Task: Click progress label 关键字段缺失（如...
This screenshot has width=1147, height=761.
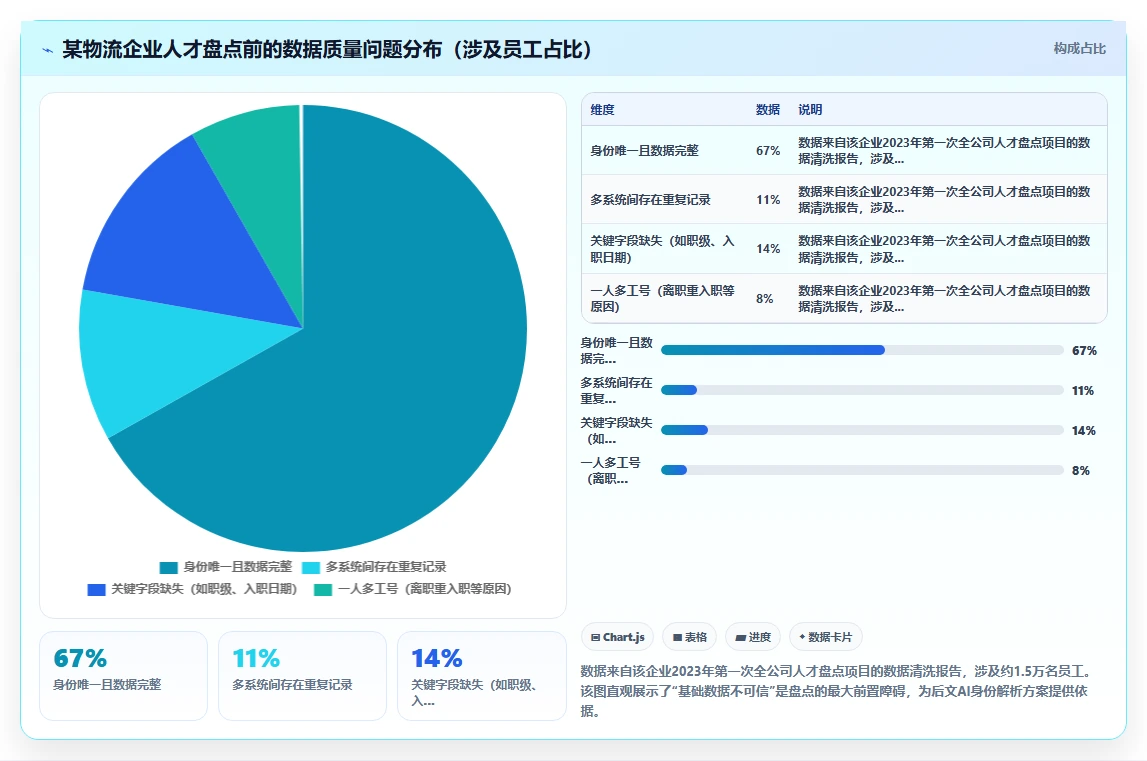Action: click(617, 430)
